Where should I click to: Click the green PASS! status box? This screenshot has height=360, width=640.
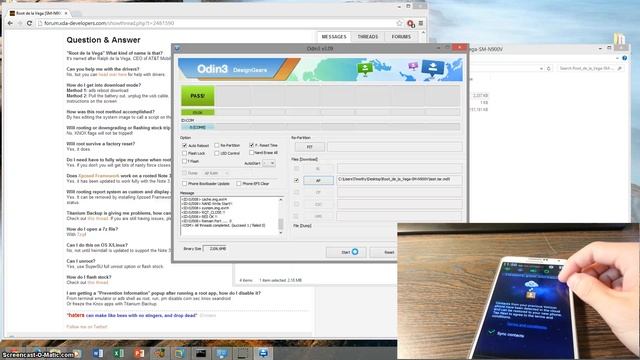[198, 96]
